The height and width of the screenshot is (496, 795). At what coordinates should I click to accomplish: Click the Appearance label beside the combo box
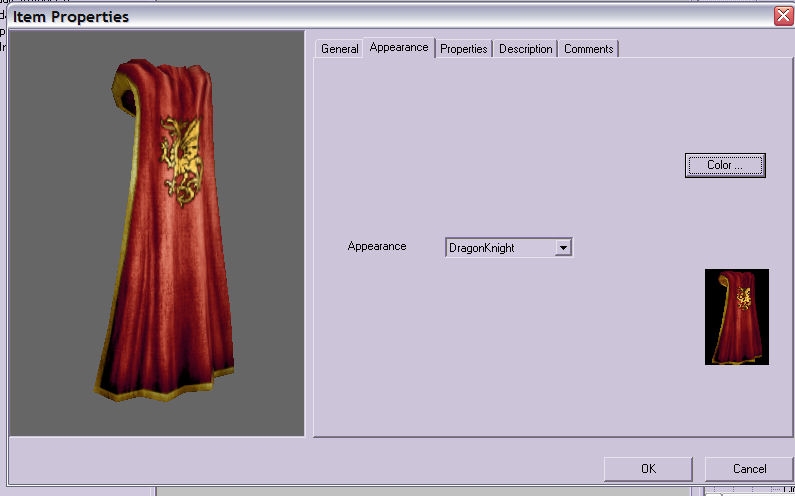coord(376,246)
